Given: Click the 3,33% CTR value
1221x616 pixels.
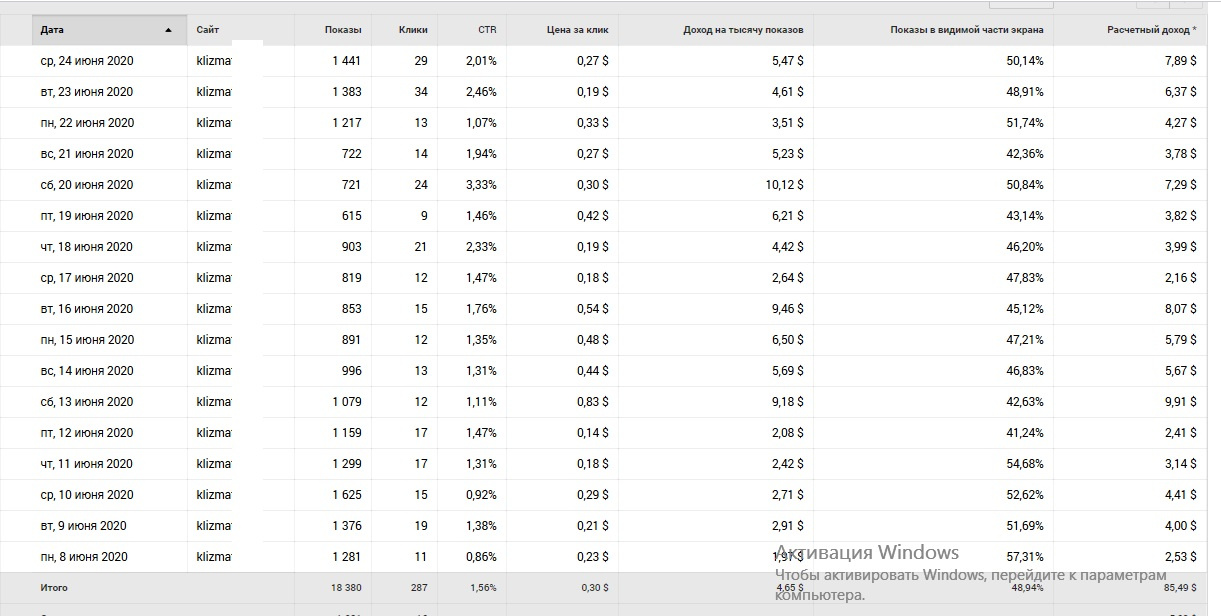Looking at the screenshot, I should tap(481, 185).
